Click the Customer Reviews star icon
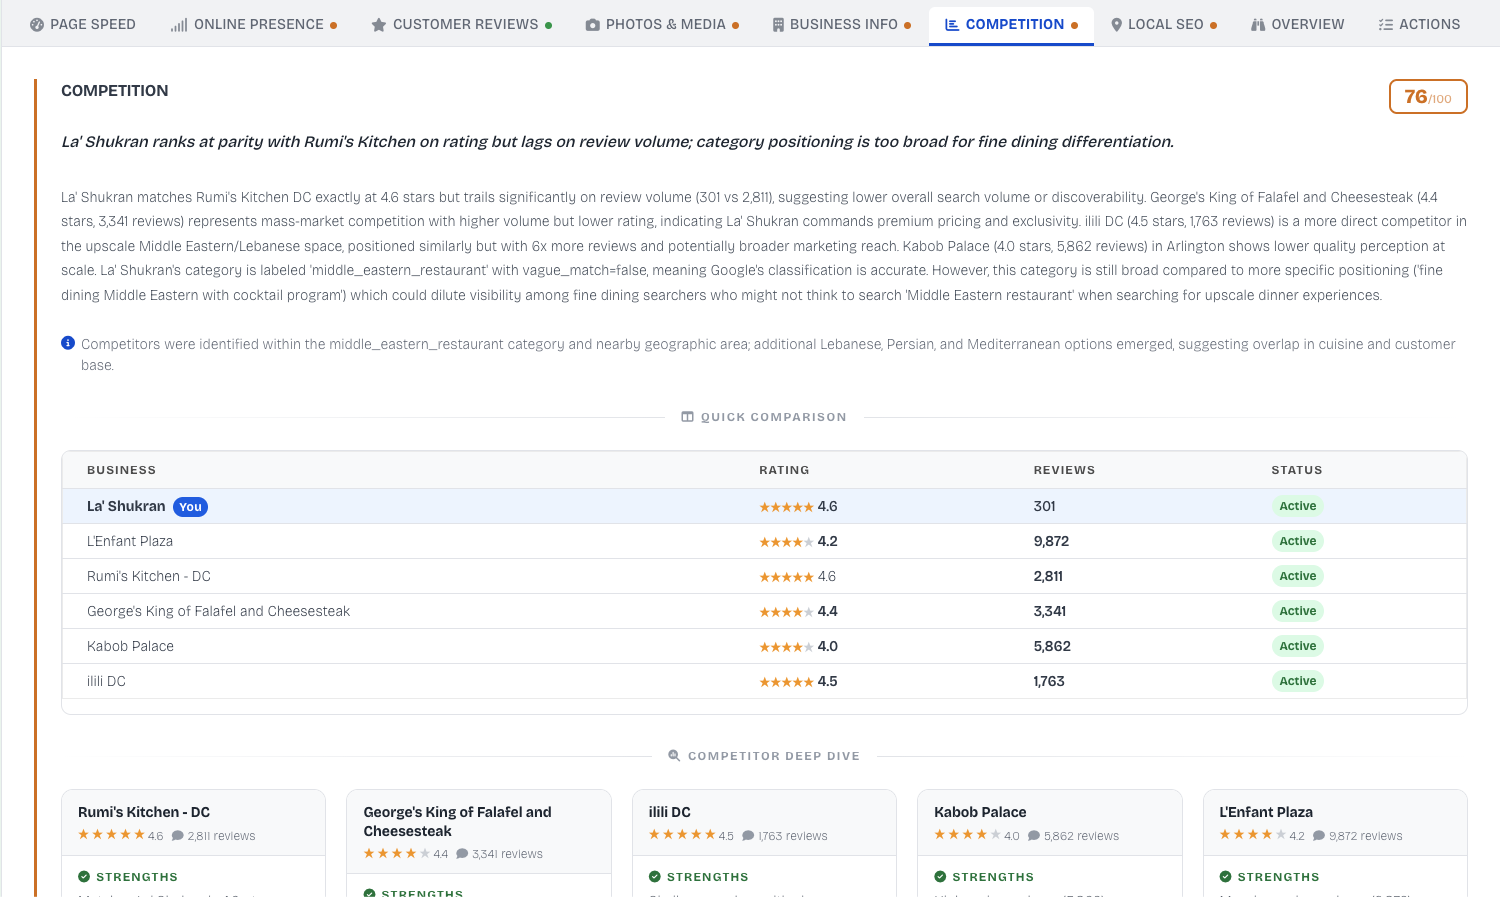 tap(379, 24)
